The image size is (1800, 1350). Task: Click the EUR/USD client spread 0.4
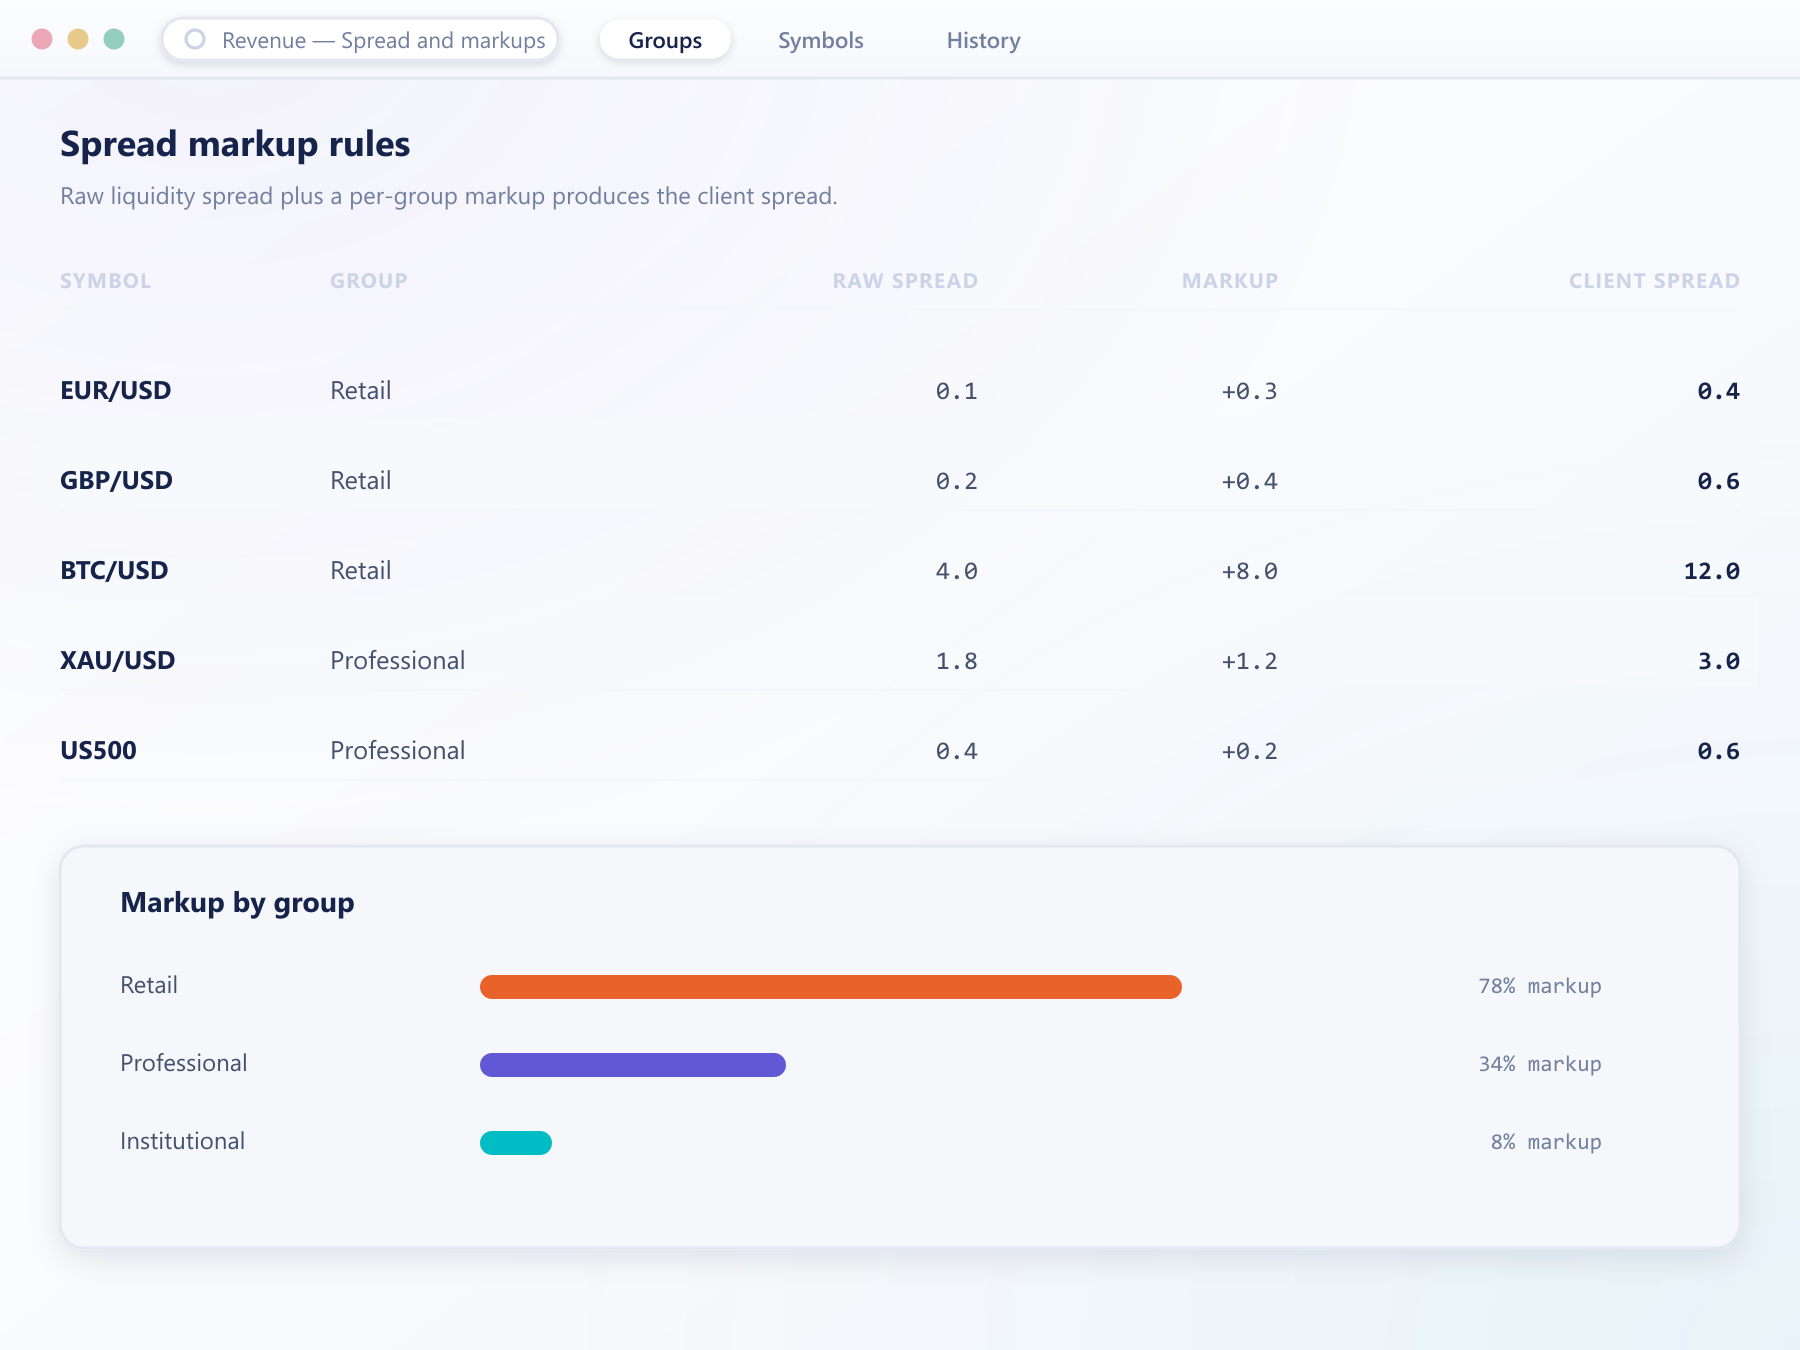coord(1718,391)
